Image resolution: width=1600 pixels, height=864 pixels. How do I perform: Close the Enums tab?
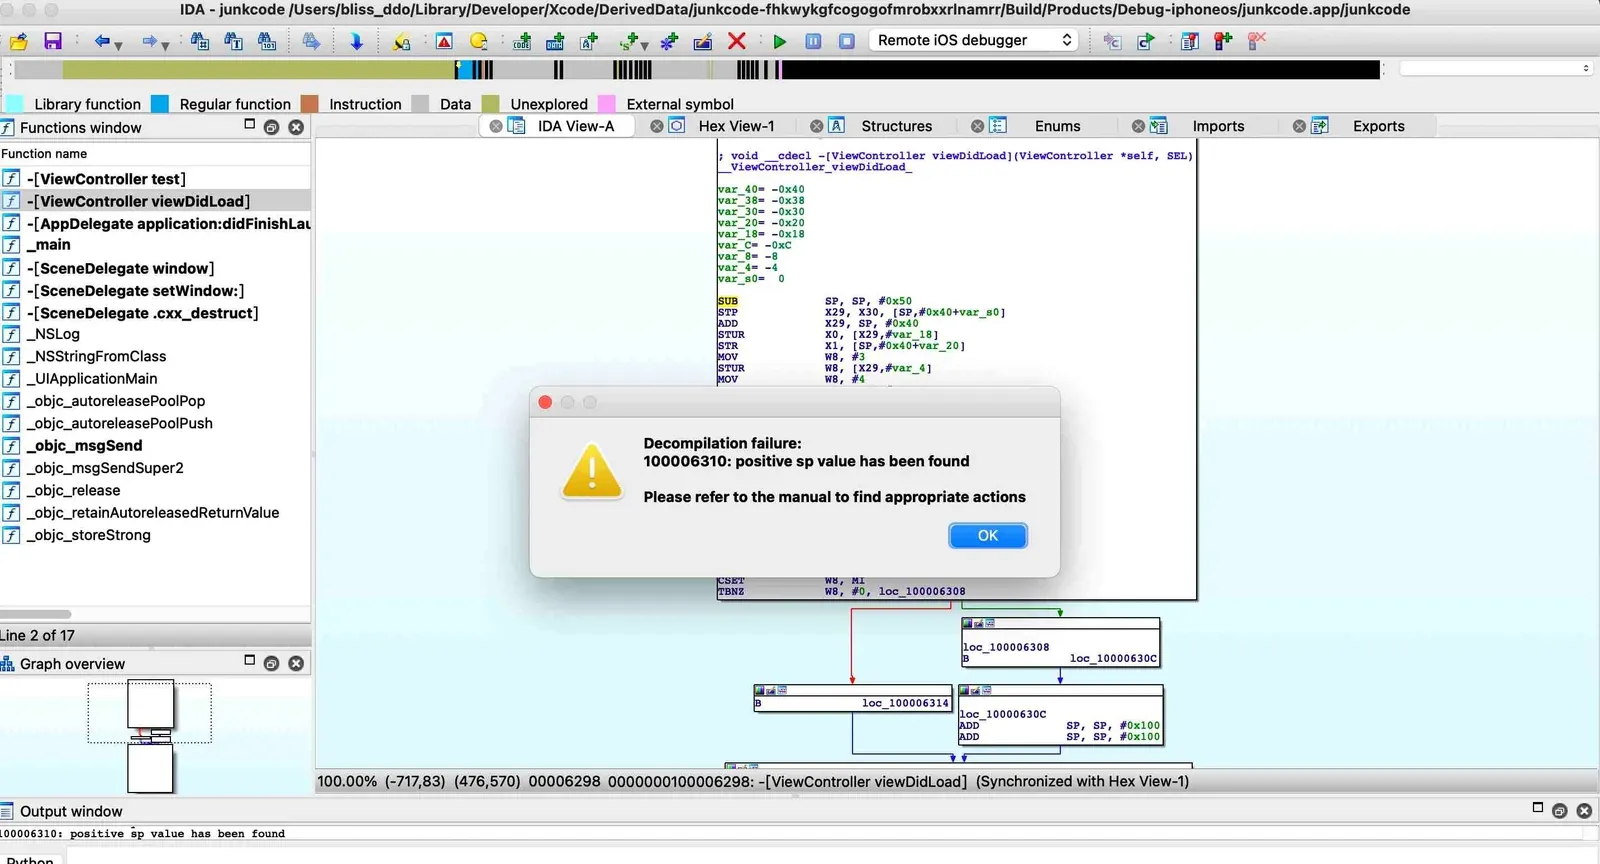coord(977,126)
